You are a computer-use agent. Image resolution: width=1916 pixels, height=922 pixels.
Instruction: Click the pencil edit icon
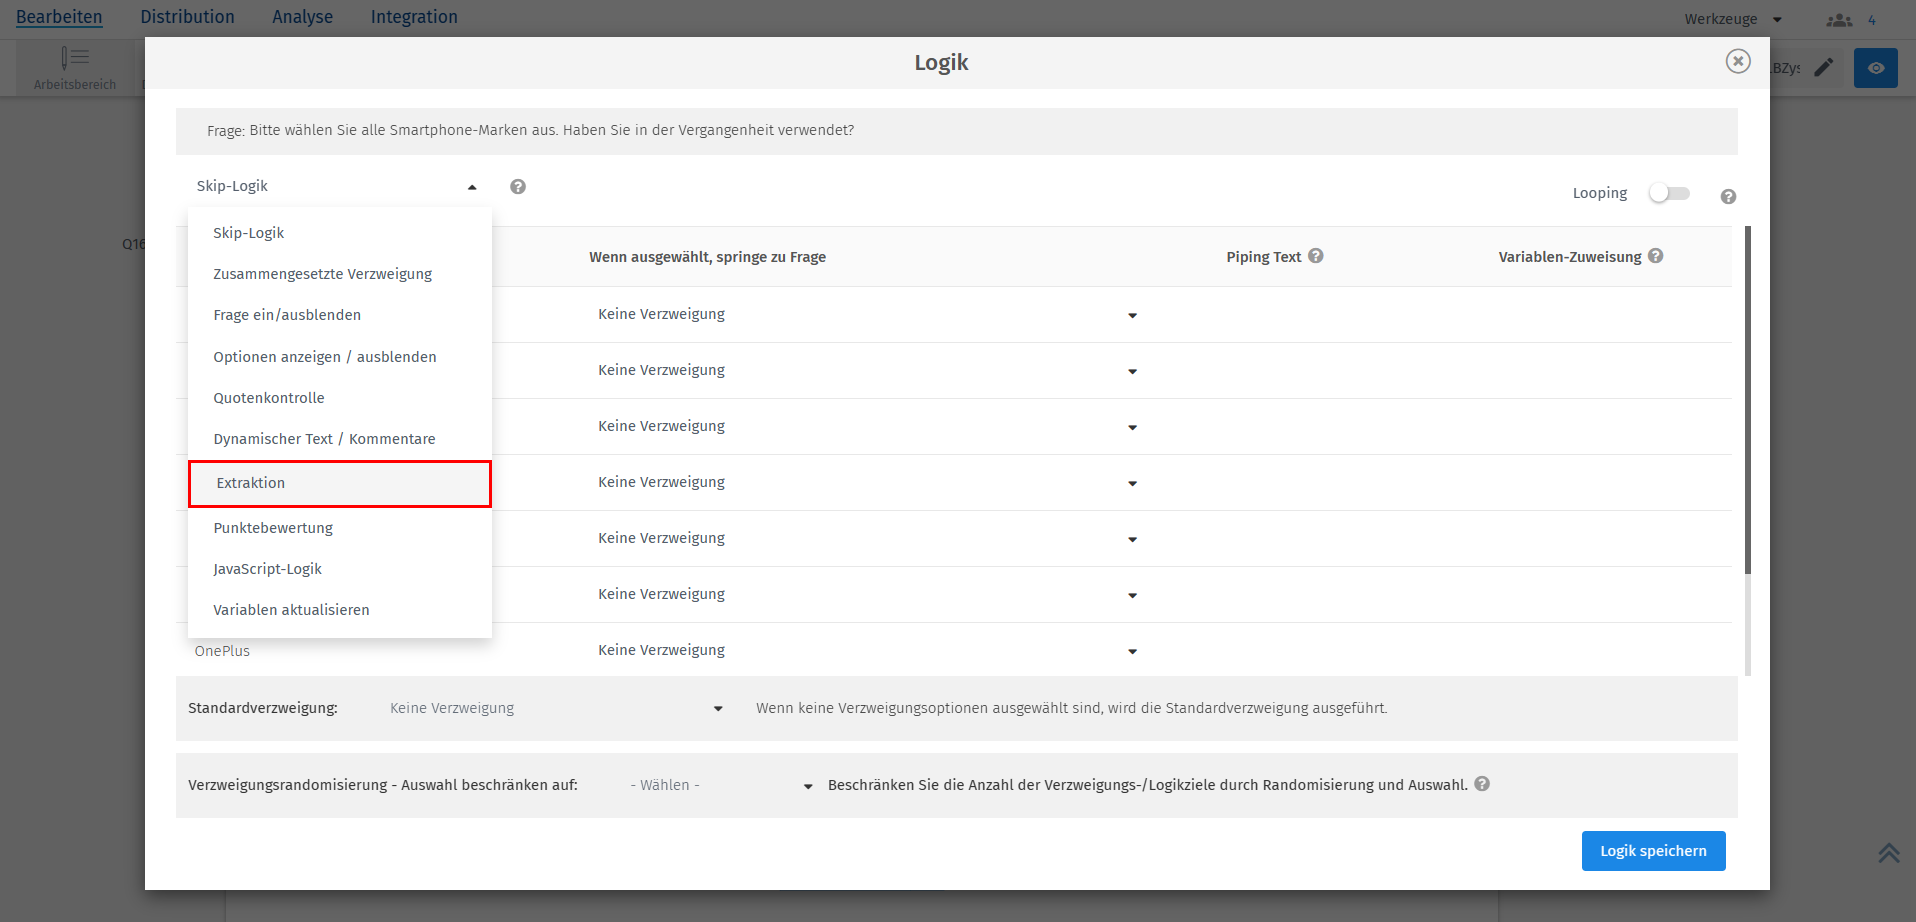[x=1824, y=68]
